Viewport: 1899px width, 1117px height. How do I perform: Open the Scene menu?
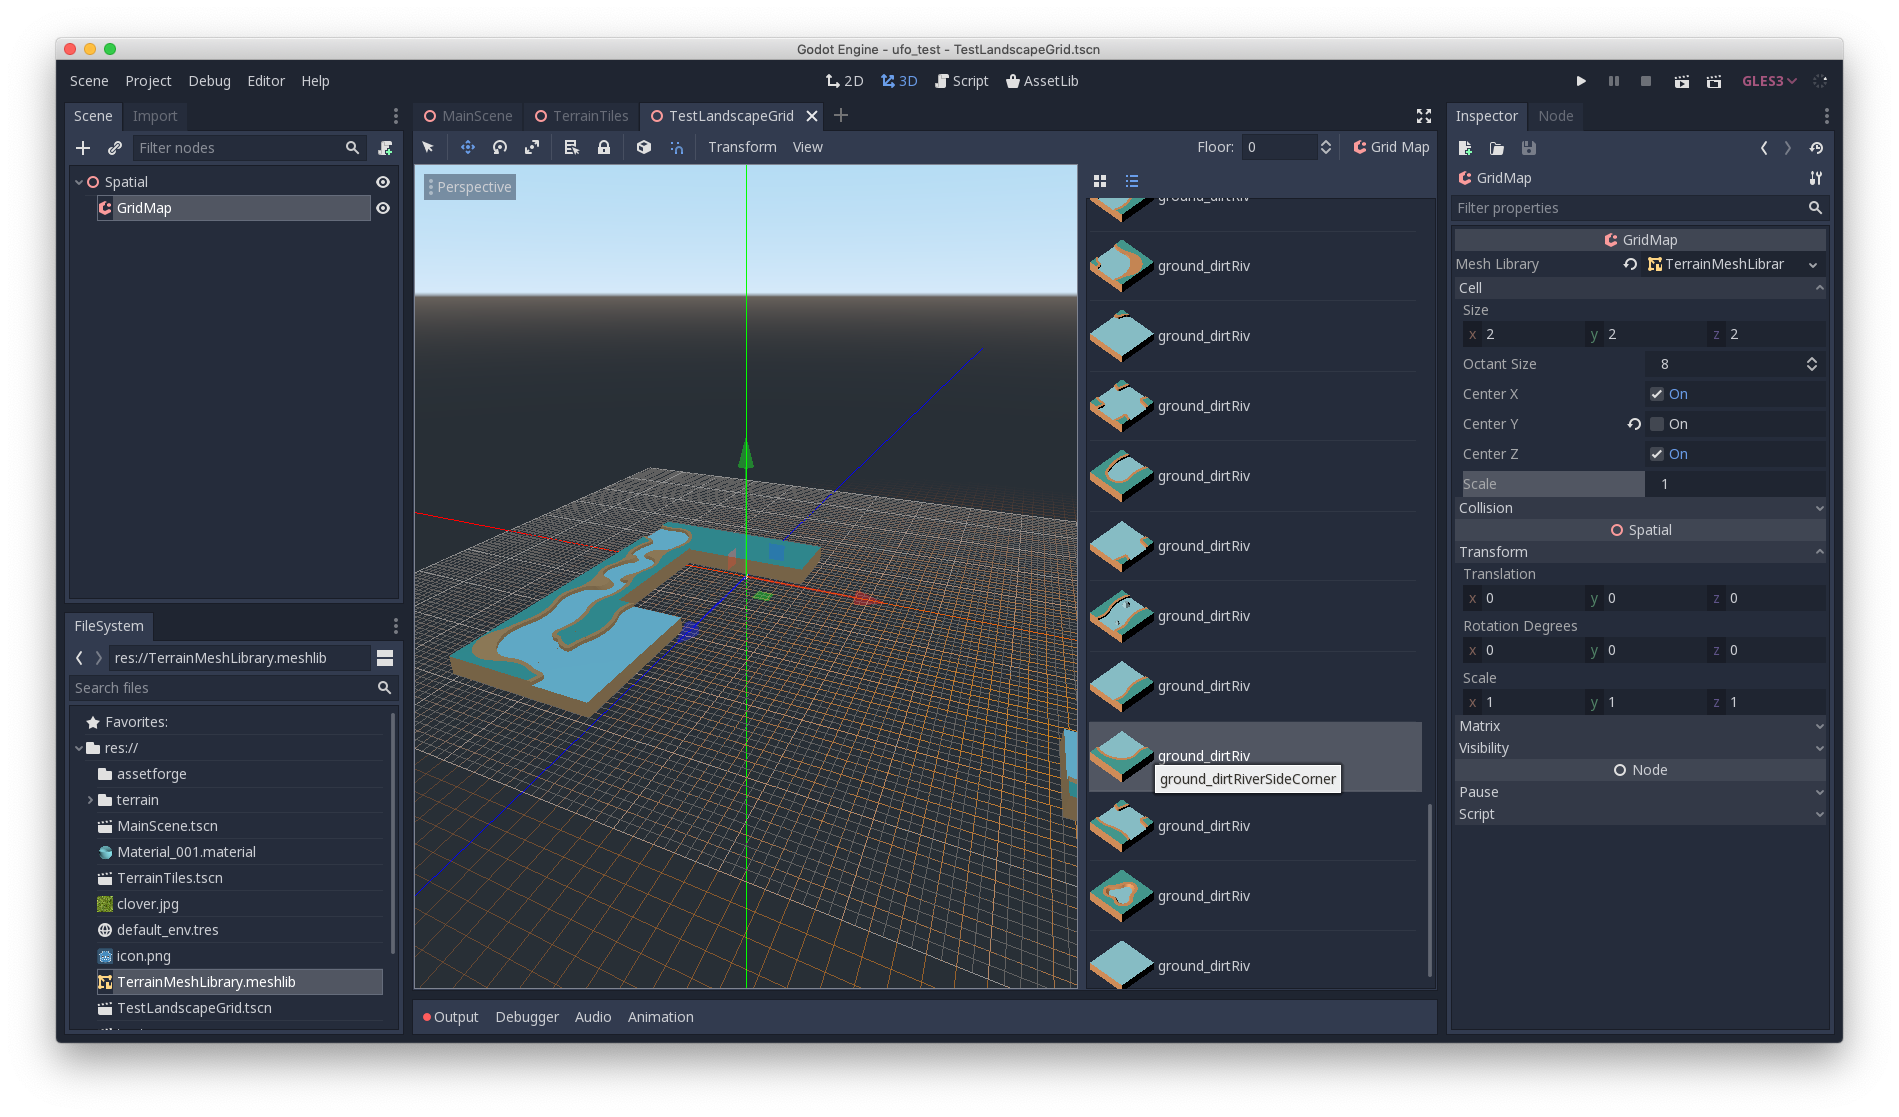pyautogui.click(x=89, y=81)
